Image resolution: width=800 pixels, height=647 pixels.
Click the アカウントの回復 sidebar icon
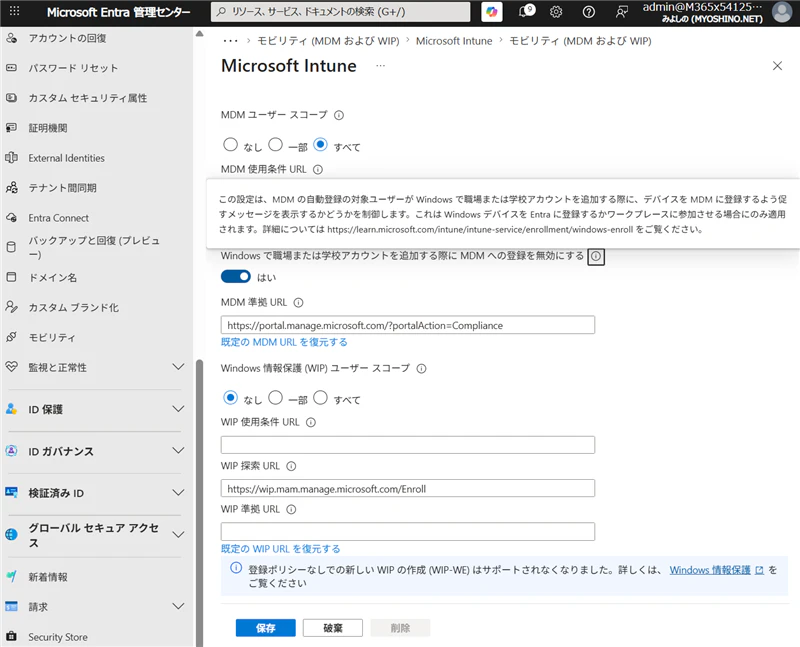(11, 38)
